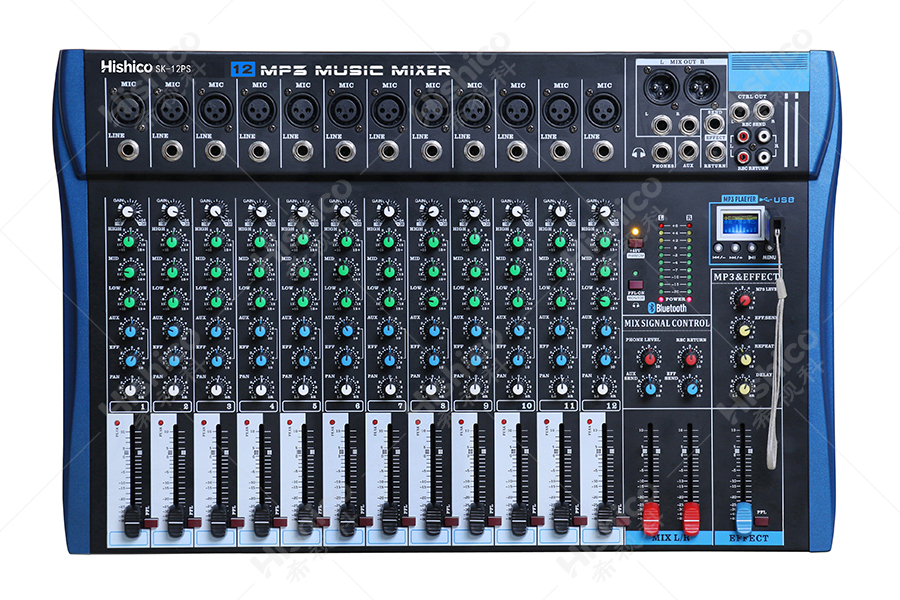The width and height of the screenshot is (900, 600).
Task: Select the MIX OUT R quarter-inch jack
Action: (688, 125)
